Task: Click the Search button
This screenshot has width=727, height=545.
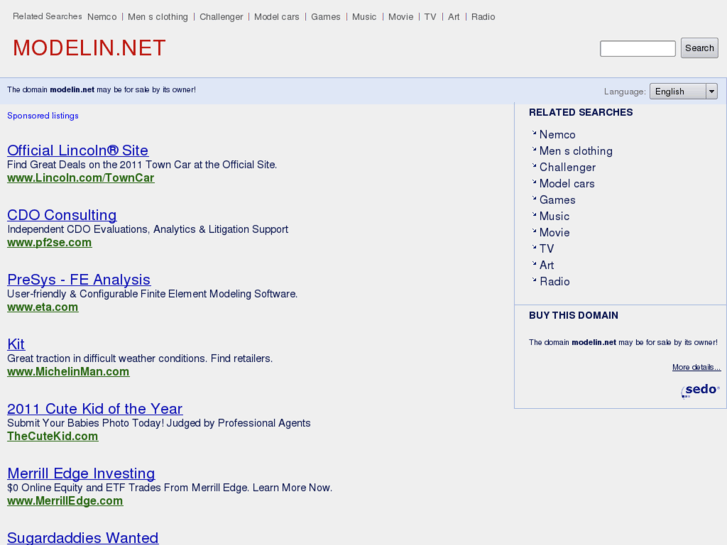Action: click(x=699, y=48)
